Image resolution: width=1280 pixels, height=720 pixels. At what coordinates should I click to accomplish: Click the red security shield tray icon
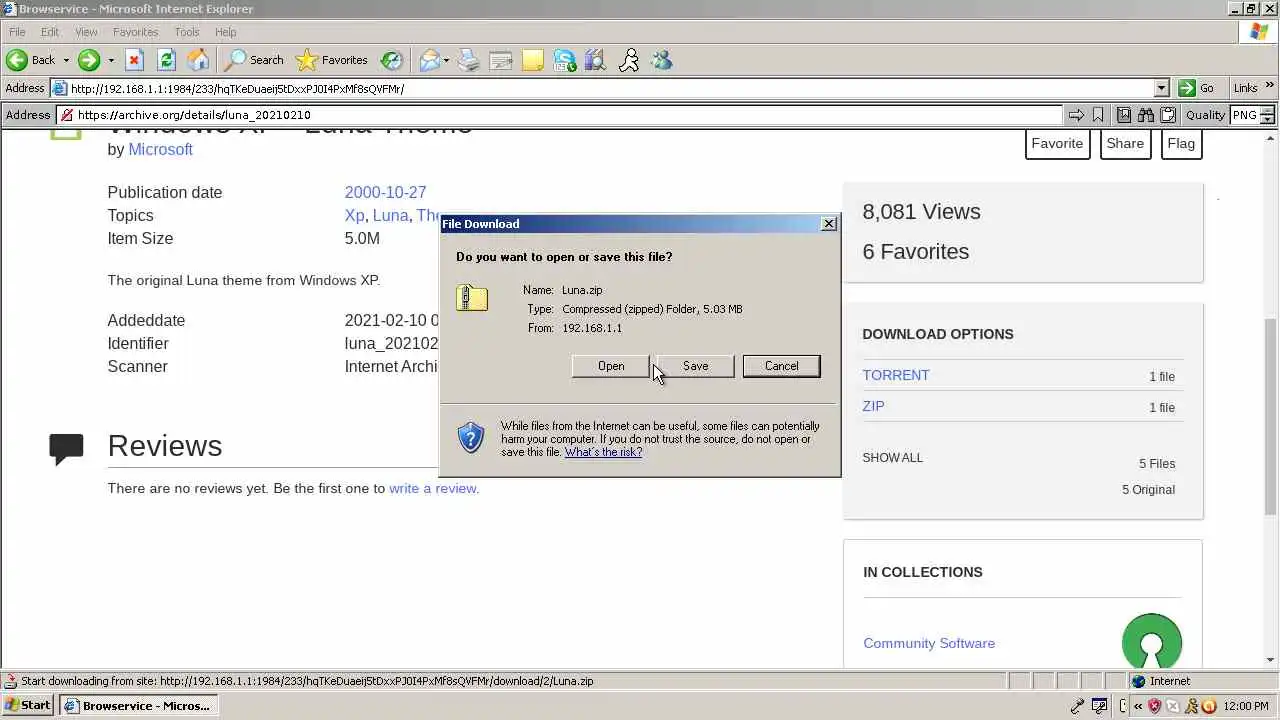coord(1155,706)
